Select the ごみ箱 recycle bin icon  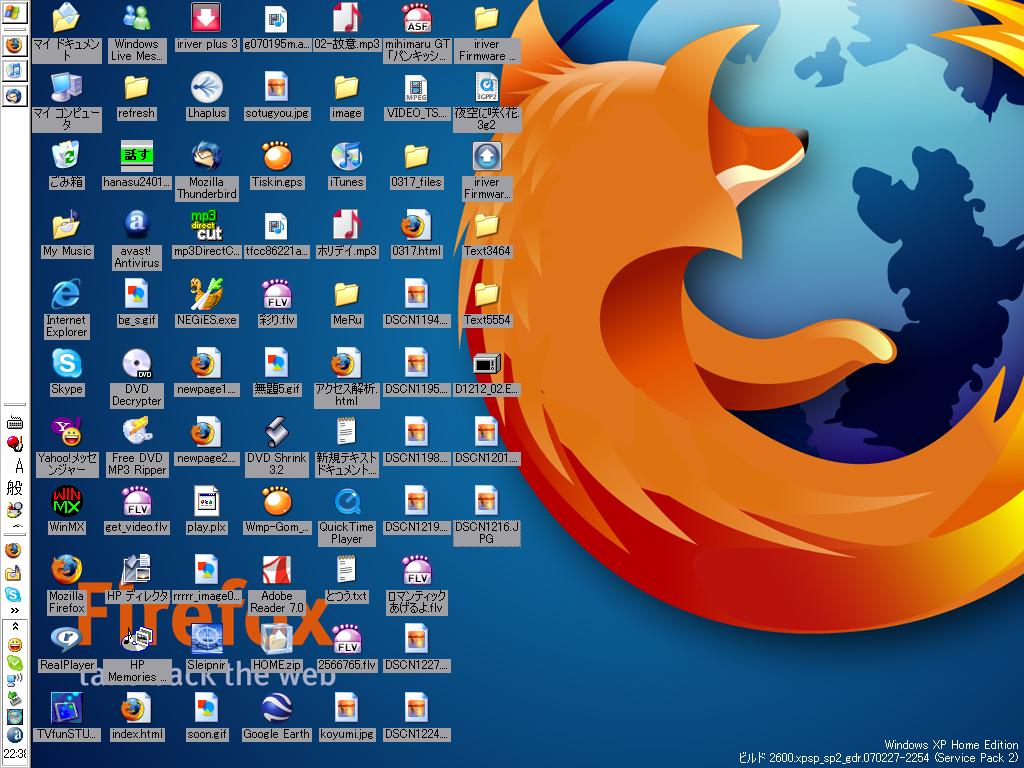[67, 165]
